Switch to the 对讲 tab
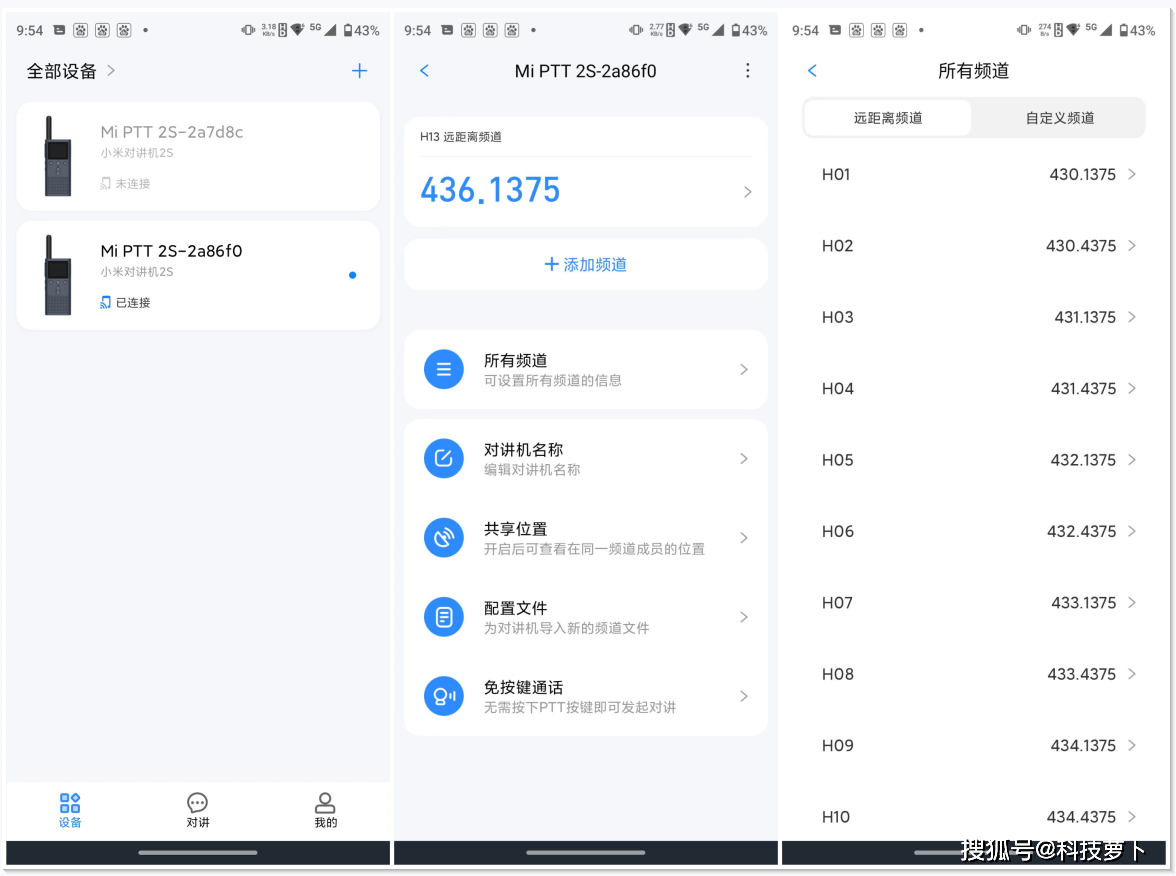1176x876 pixels. point(198,810)
